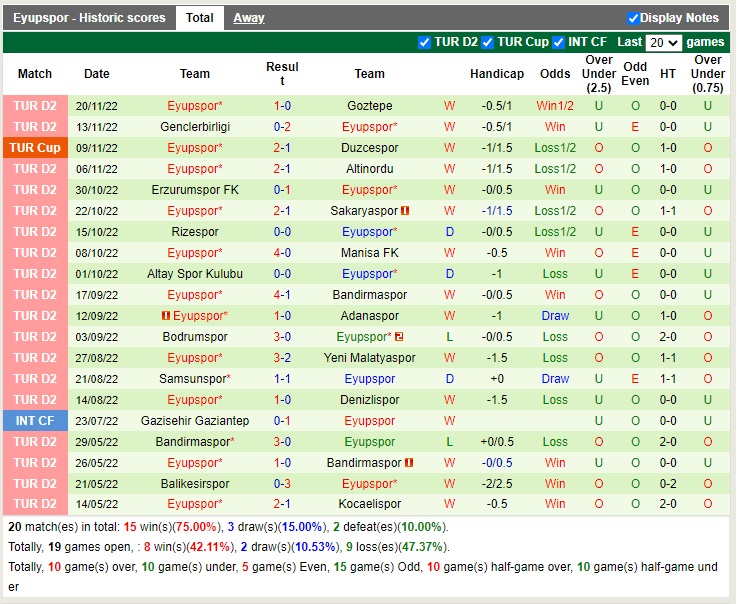Open Gazisehir Gaziantep team link
The image size is (737, 604).
coord(195,421)
